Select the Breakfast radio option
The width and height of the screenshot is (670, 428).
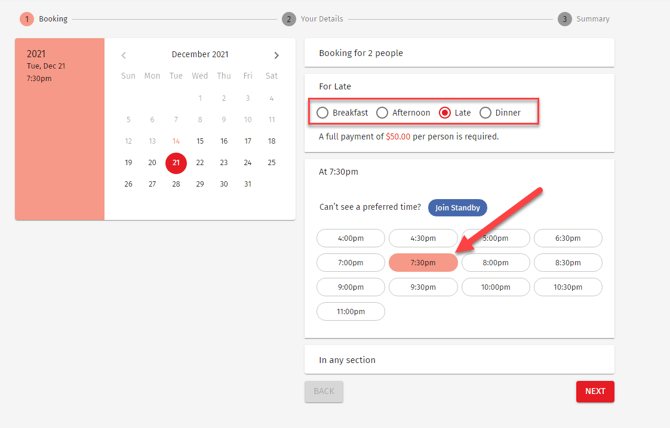tap(323, 113)
